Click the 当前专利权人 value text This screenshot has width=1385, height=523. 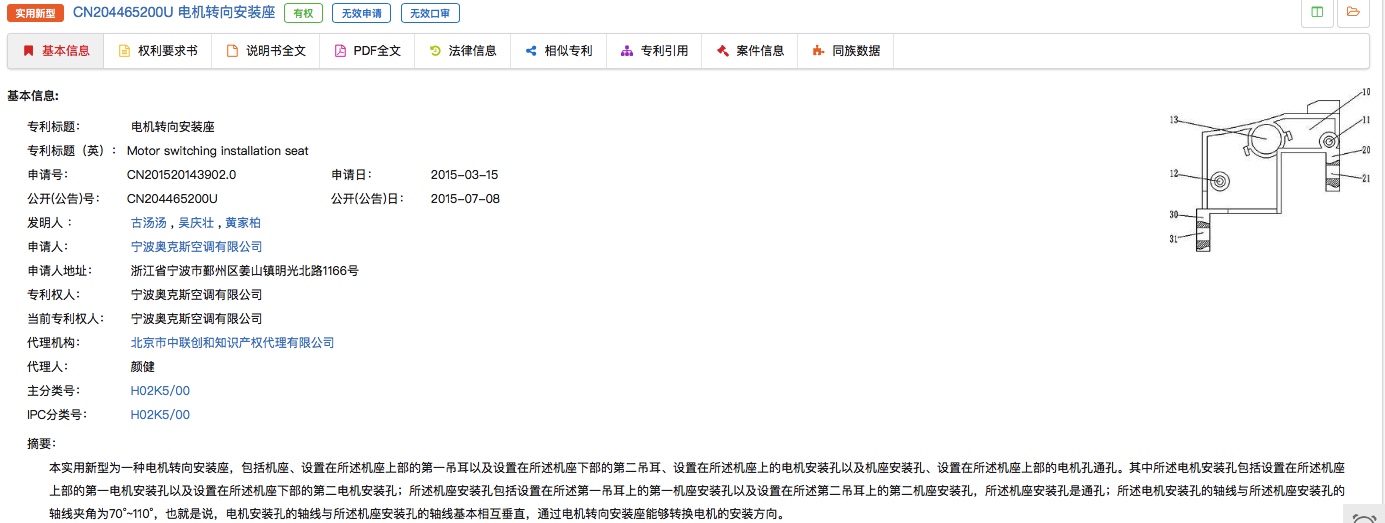pos(197,319)
